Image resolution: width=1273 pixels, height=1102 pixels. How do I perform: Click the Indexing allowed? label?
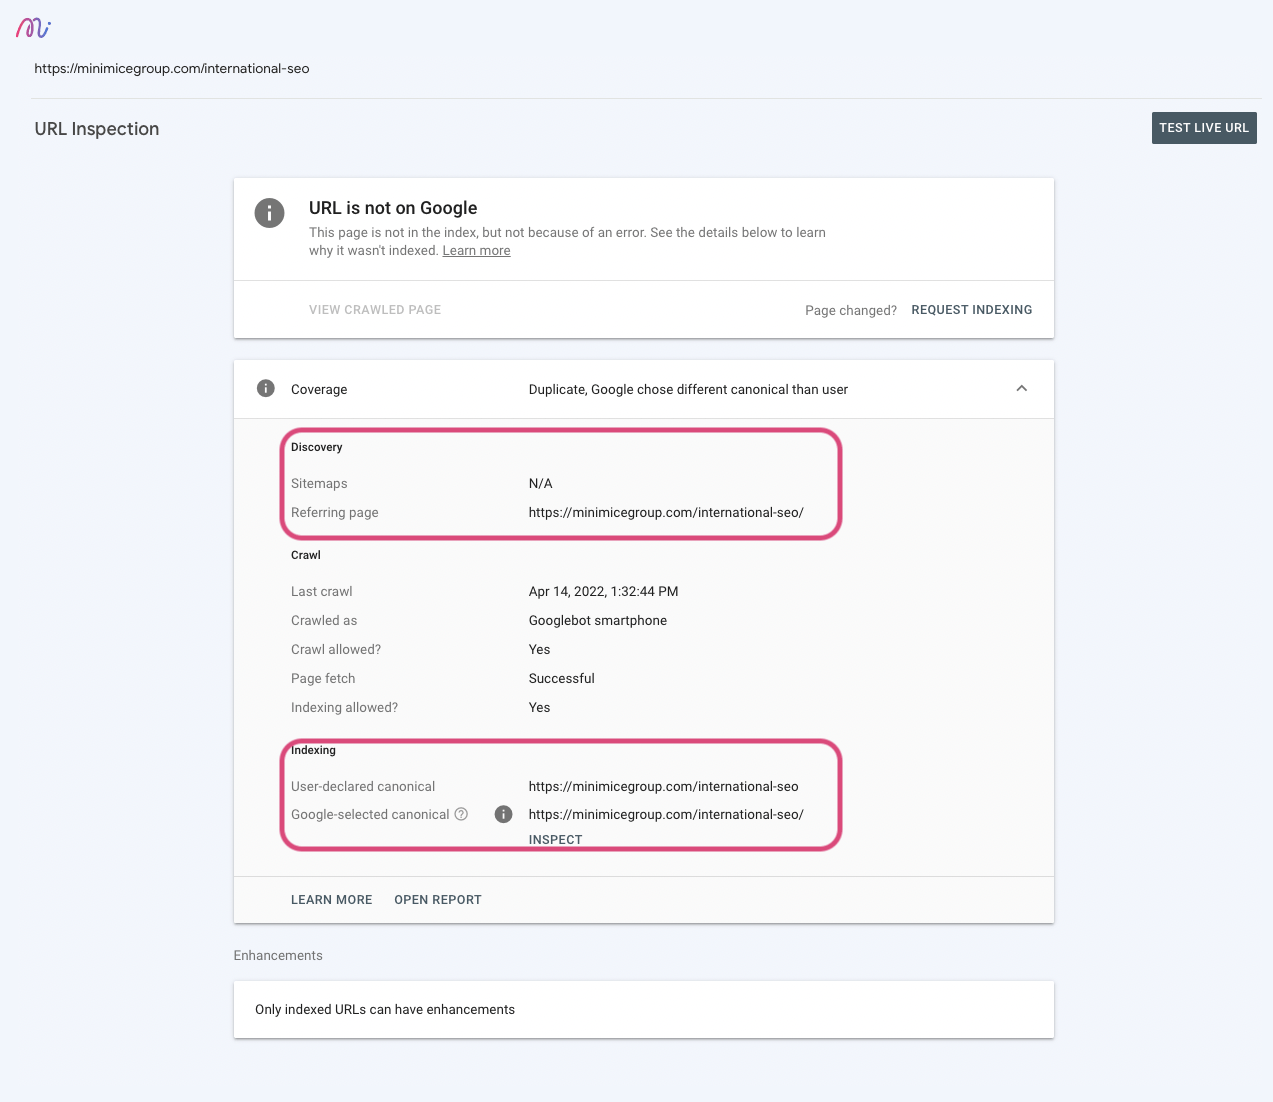344,707
